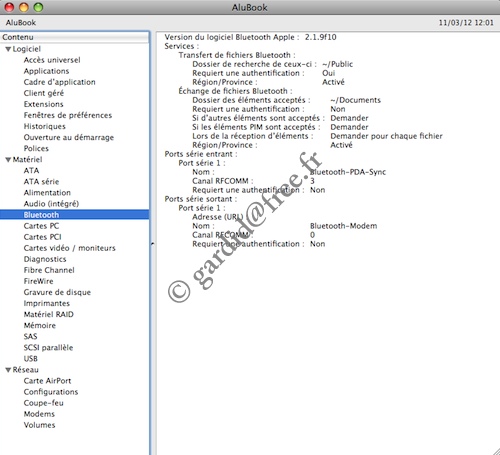This screenshot has width=500, height=455.
Task: Click 'Demander pour chaque fichier' value
Action: [386, 136]
